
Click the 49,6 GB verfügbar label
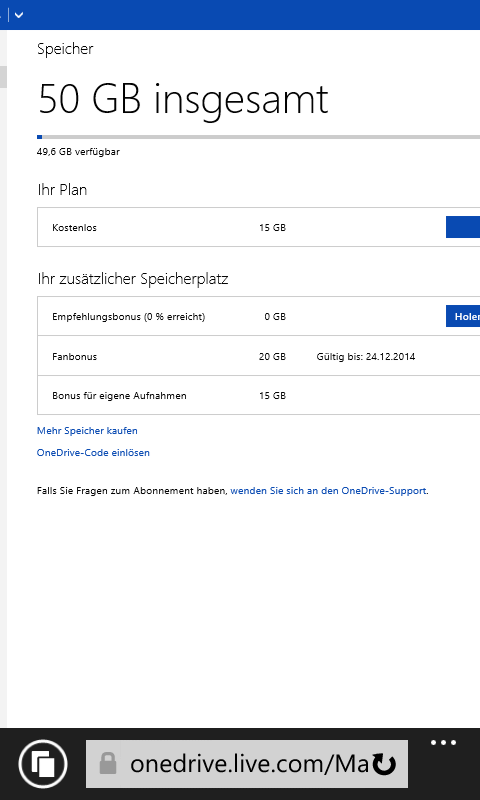pyautogui.click(x=79, y=152)
